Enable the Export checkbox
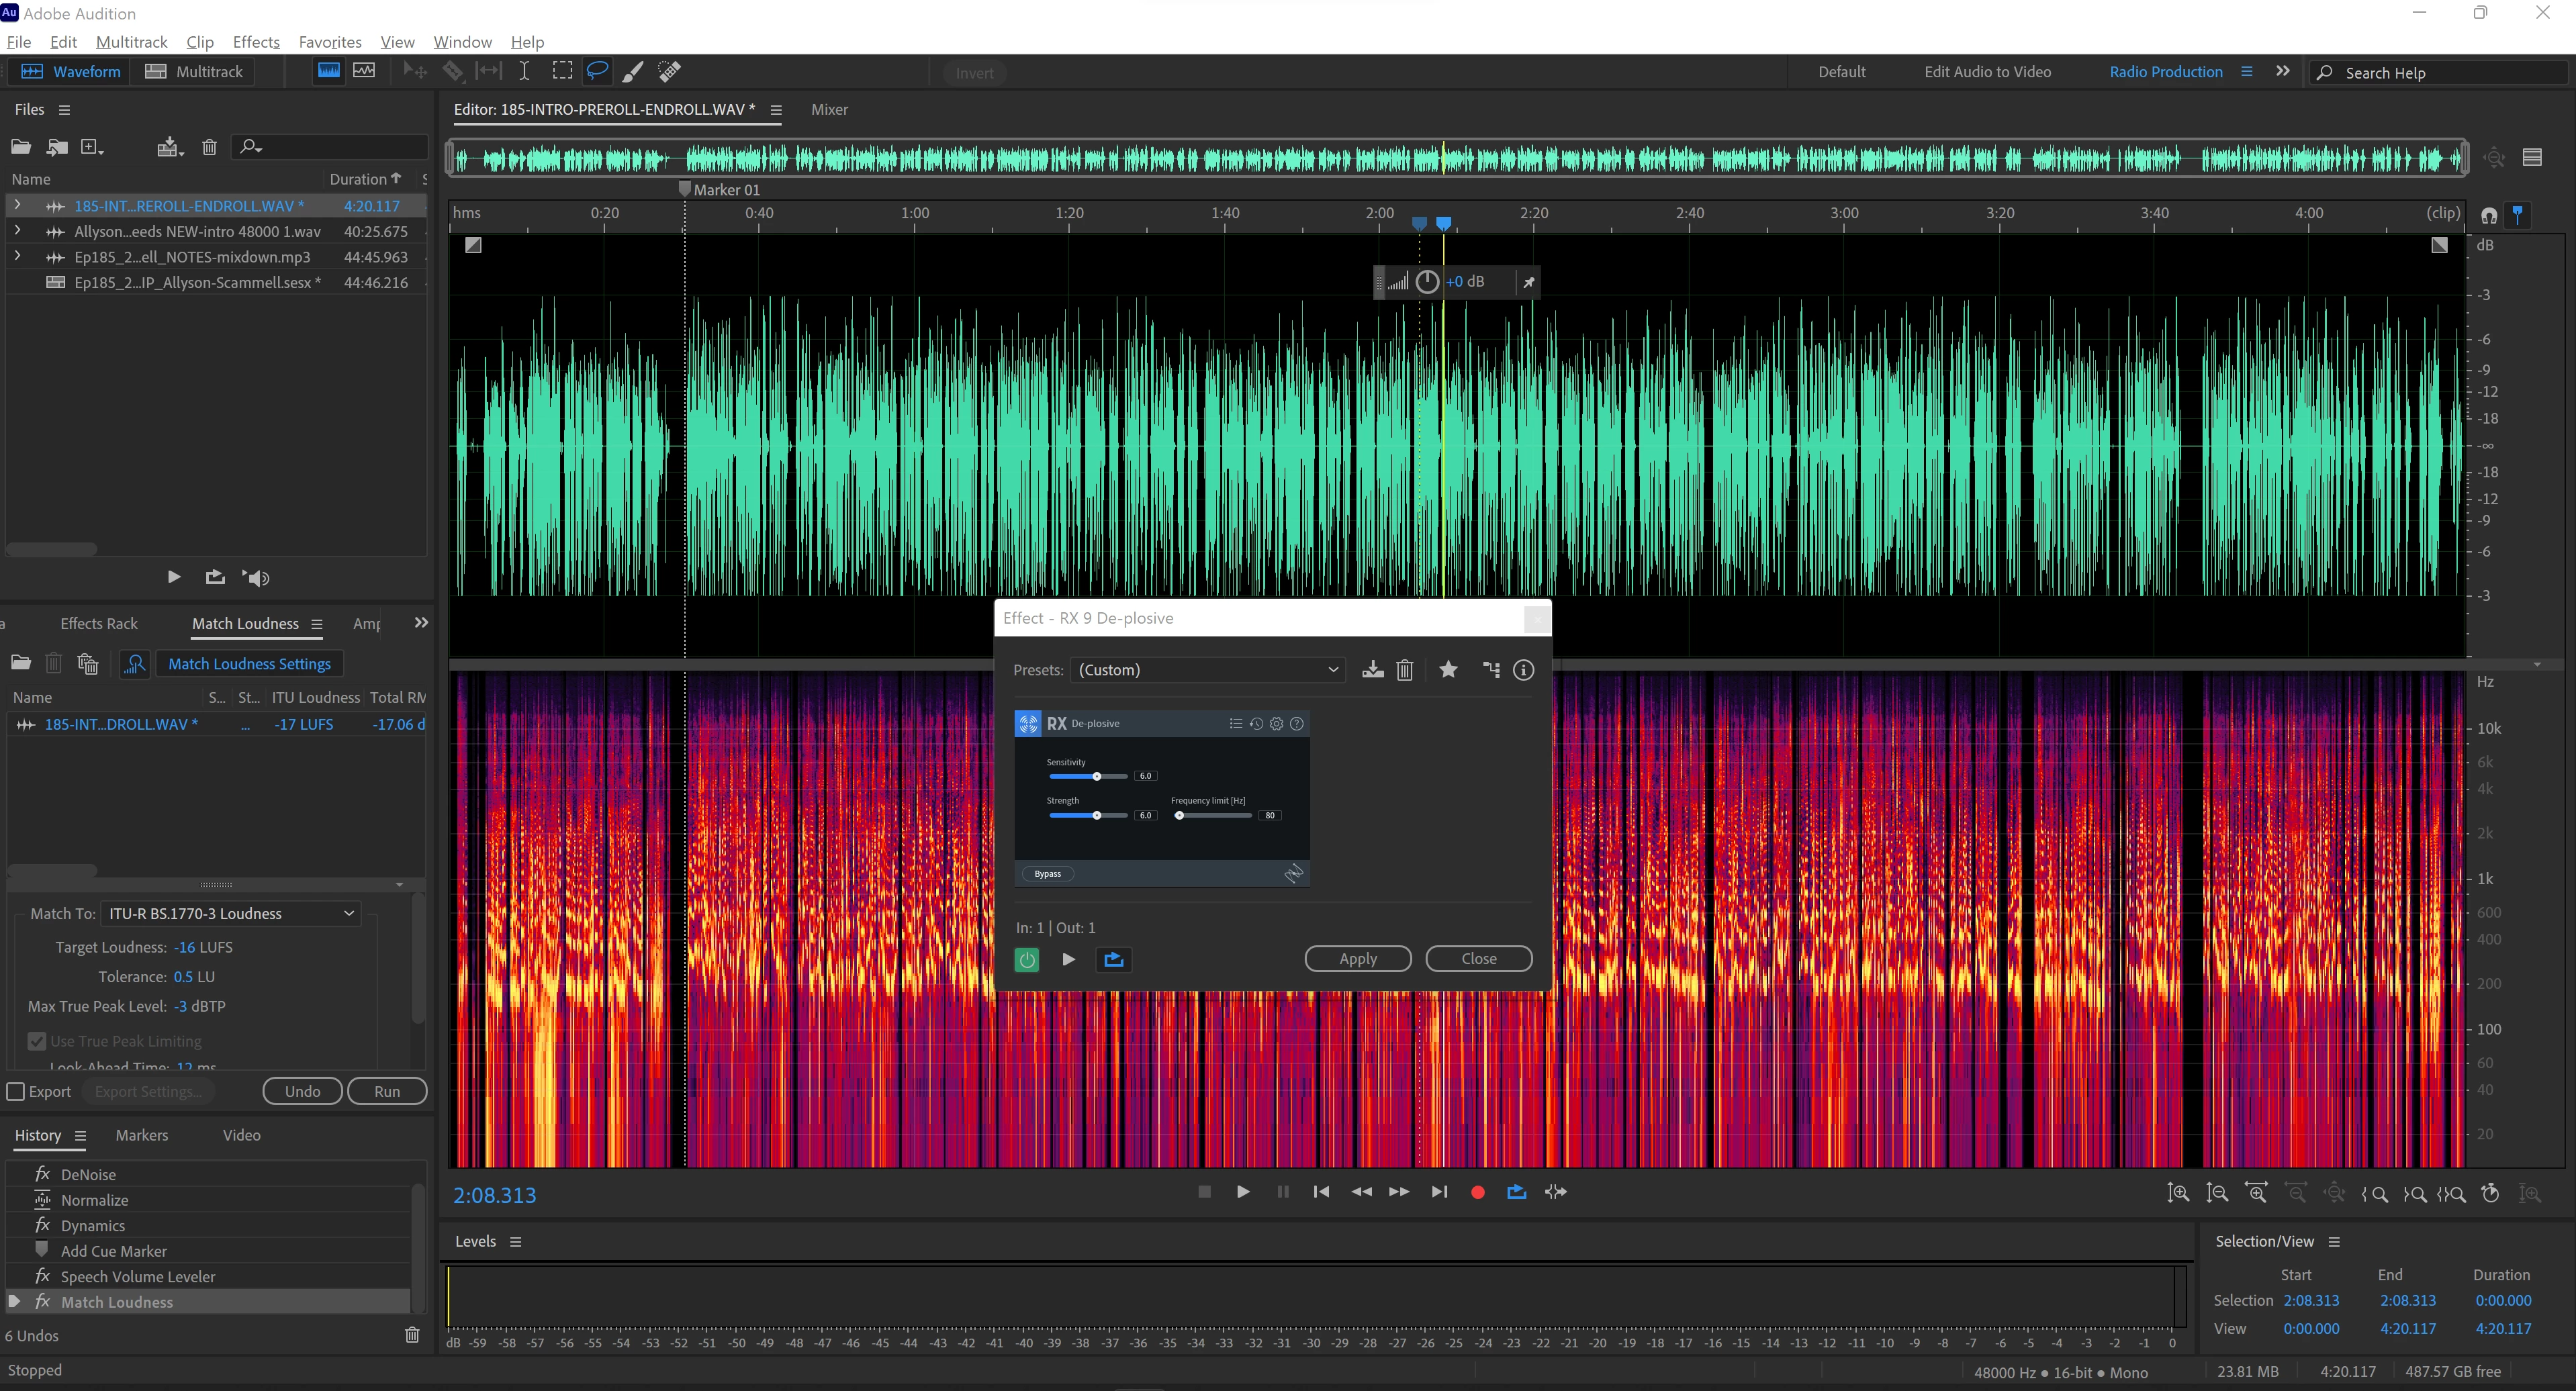The width and height of the screenshot is (2576, 1391). click(x=16, y=1092)
